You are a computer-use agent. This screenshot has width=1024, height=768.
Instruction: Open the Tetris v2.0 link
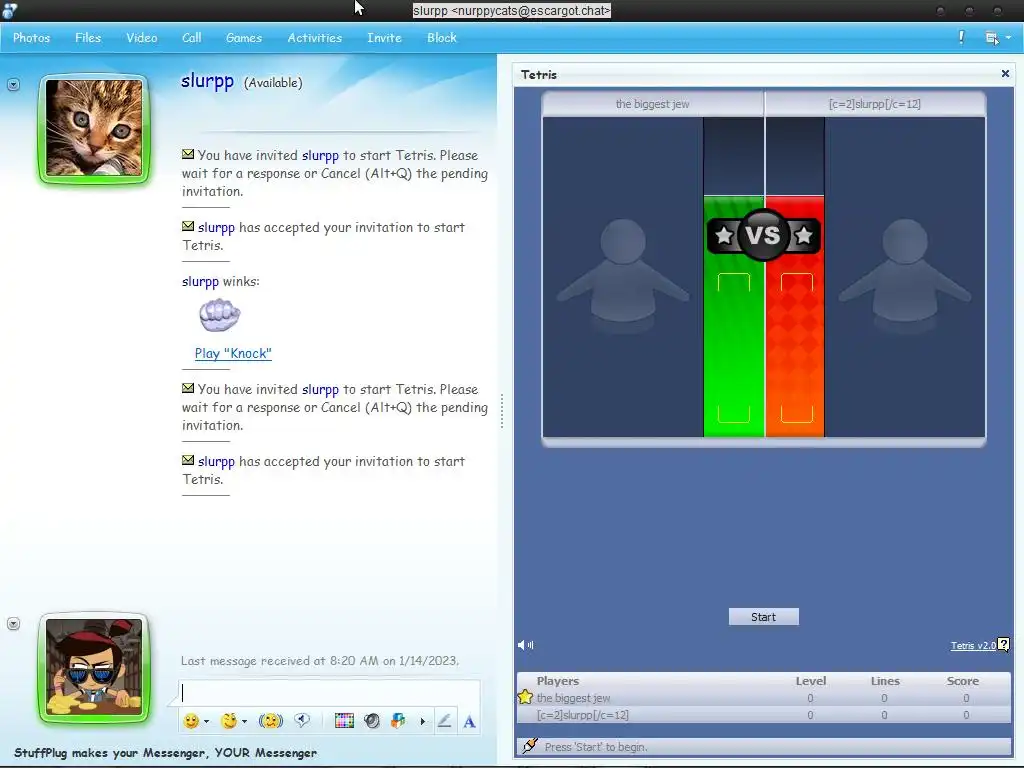(973, 645)
